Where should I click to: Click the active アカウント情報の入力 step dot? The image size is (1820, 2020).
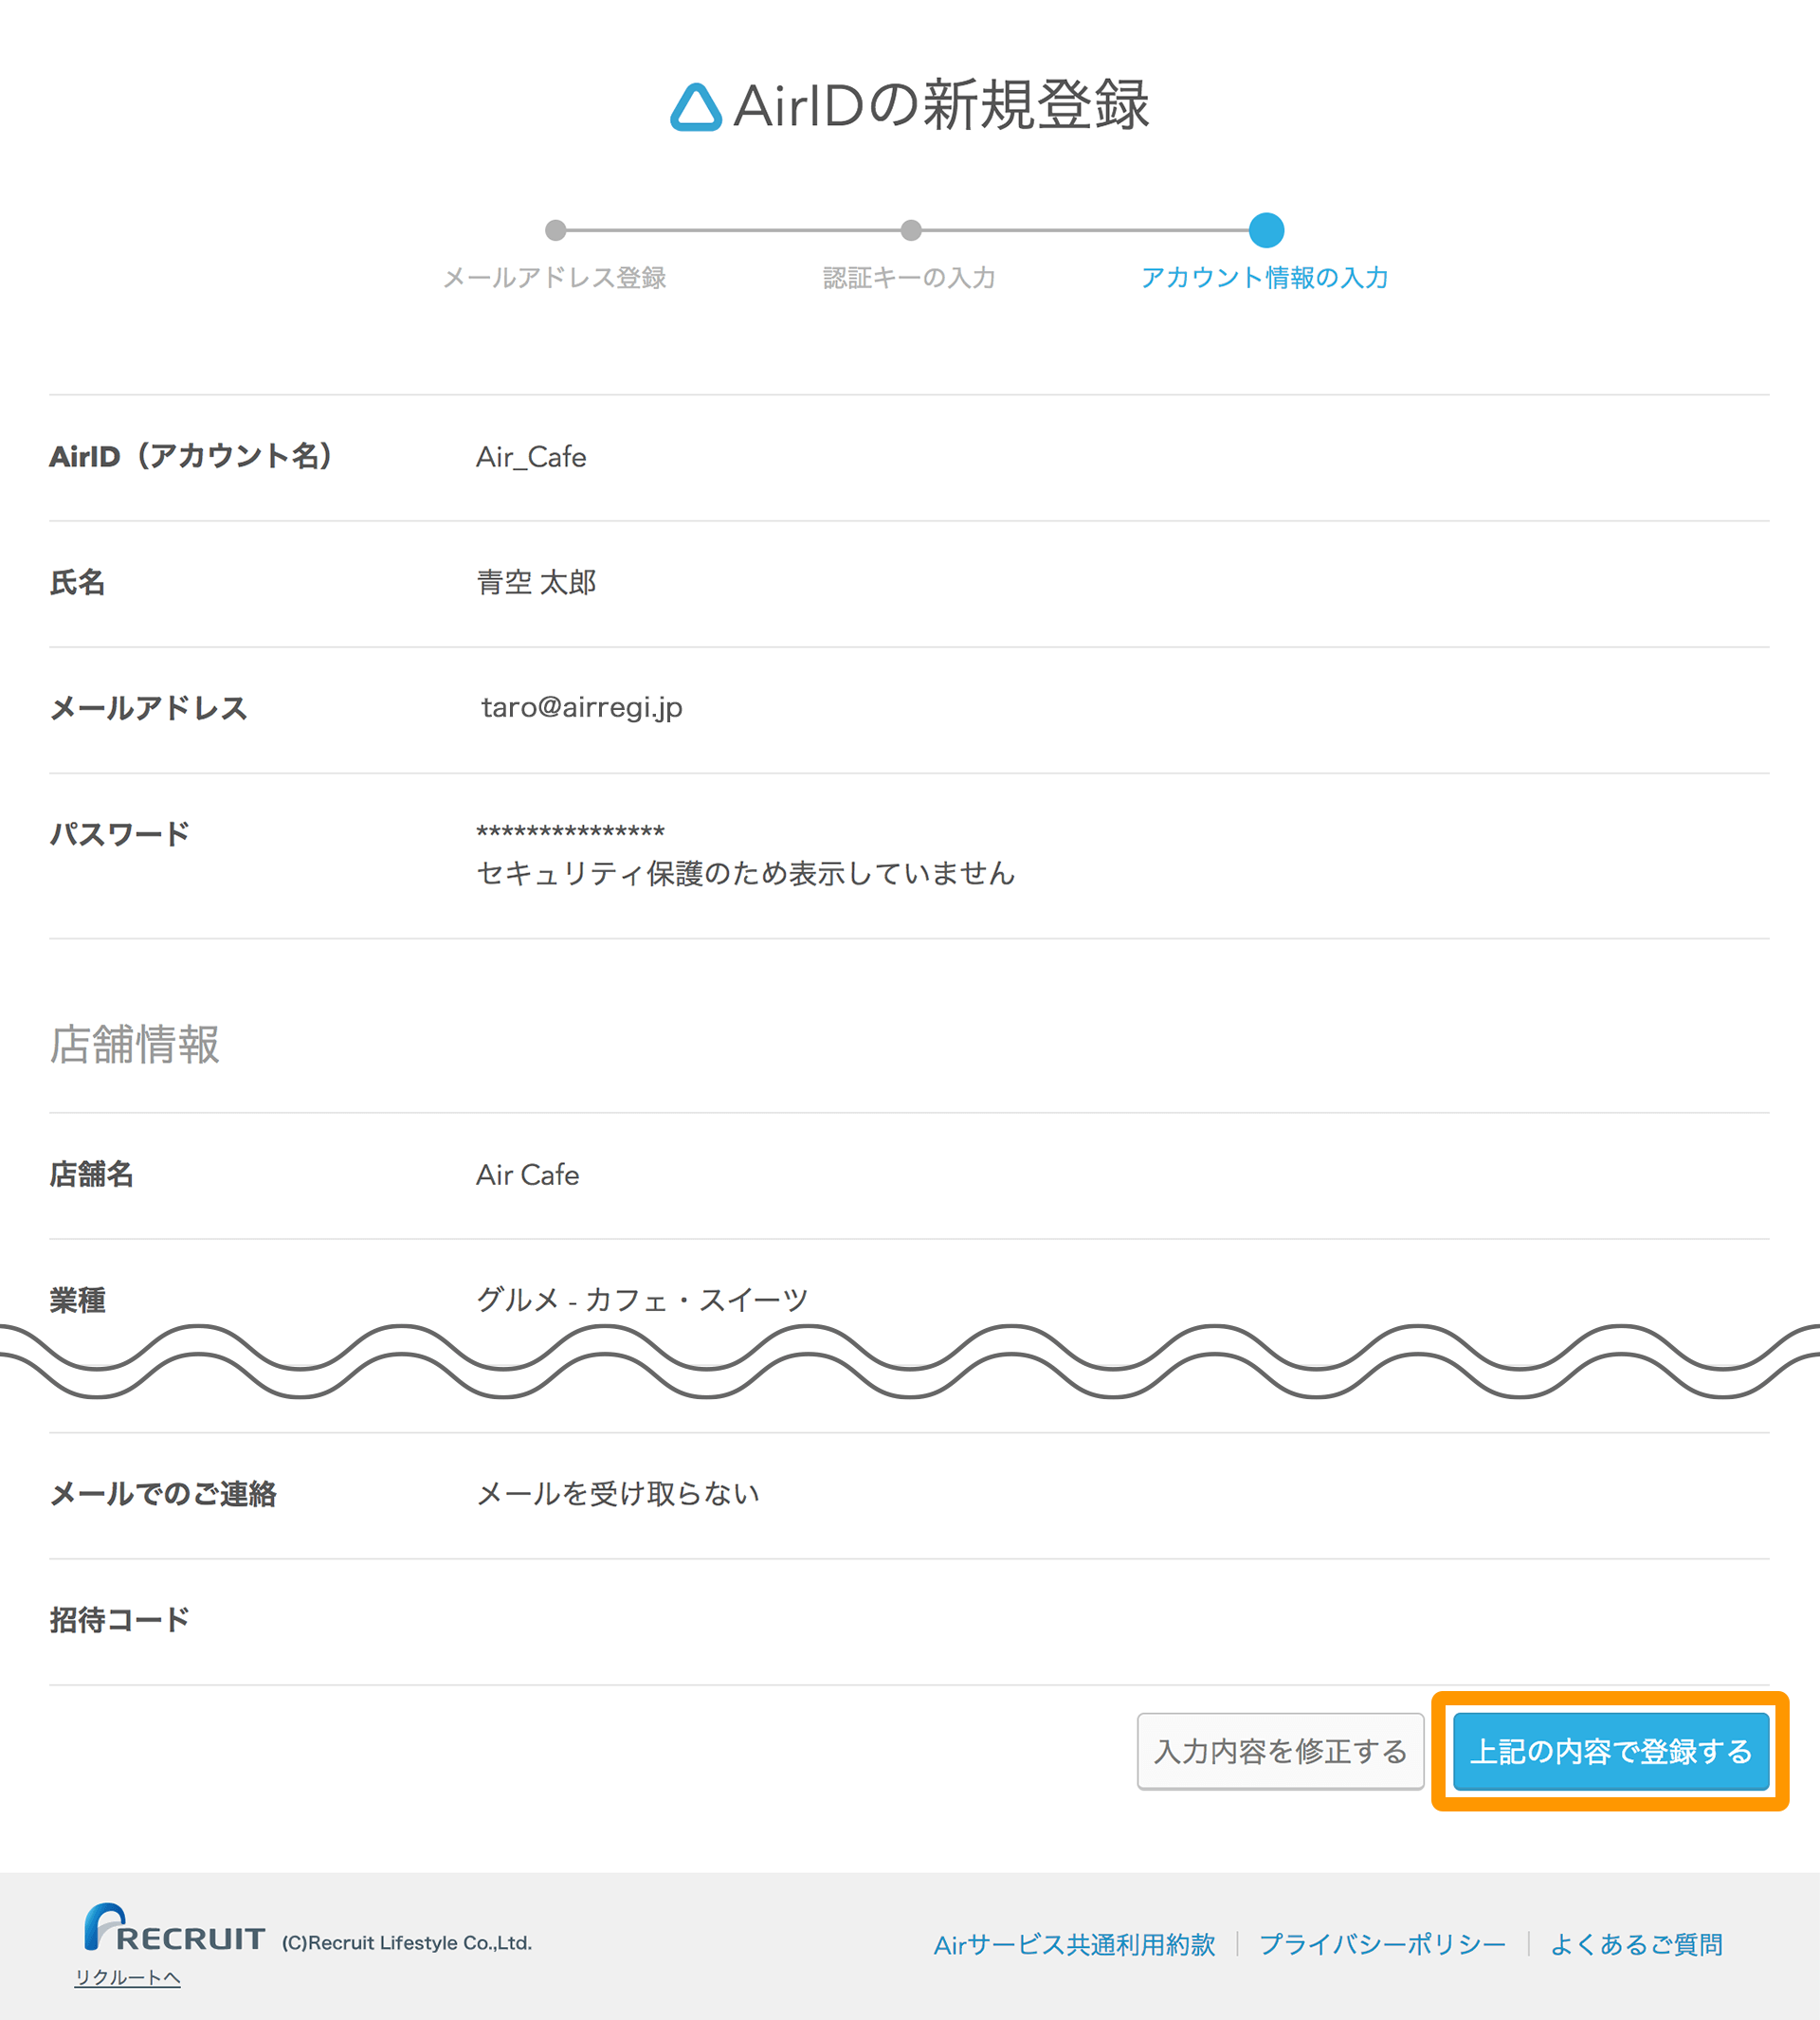coord(1266,231)
